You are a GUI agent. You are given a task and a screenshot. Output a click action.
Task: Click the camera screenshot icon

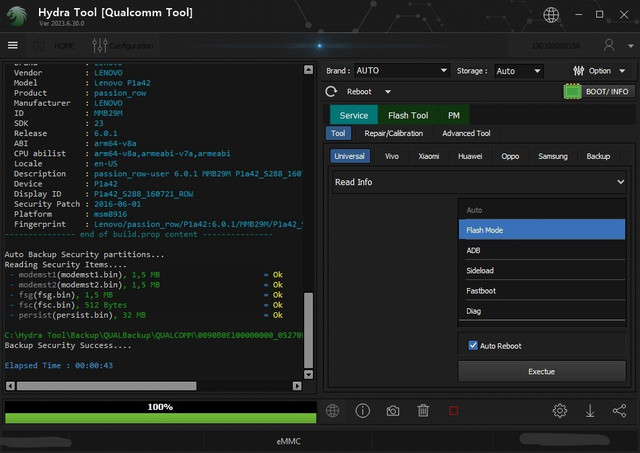[393, 411]
